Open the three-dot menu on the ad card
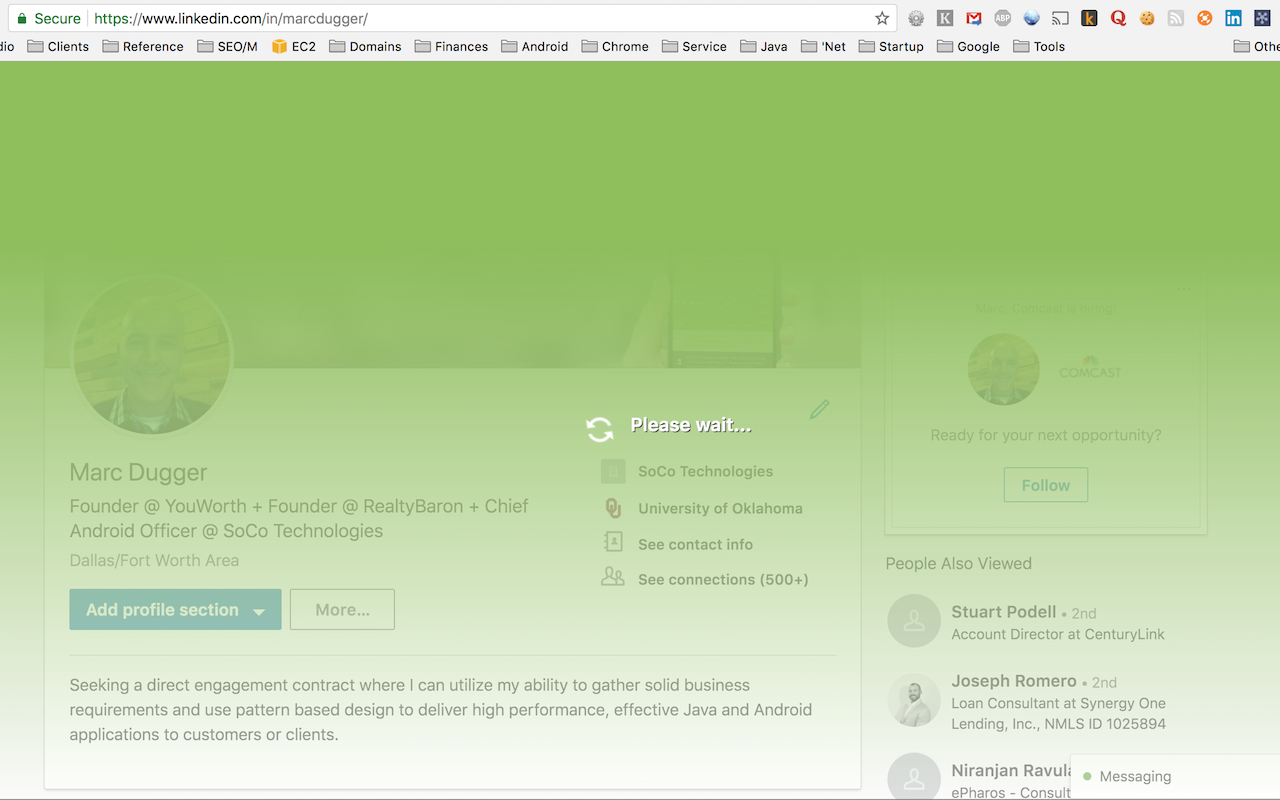1280x800 pixels. click(1184, 290)
